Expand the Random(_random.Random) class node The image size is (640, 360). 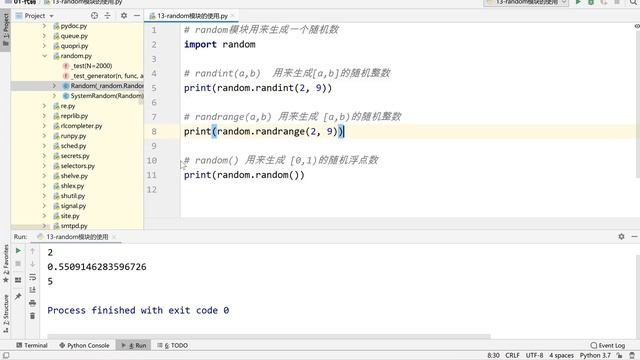(54, 86)
